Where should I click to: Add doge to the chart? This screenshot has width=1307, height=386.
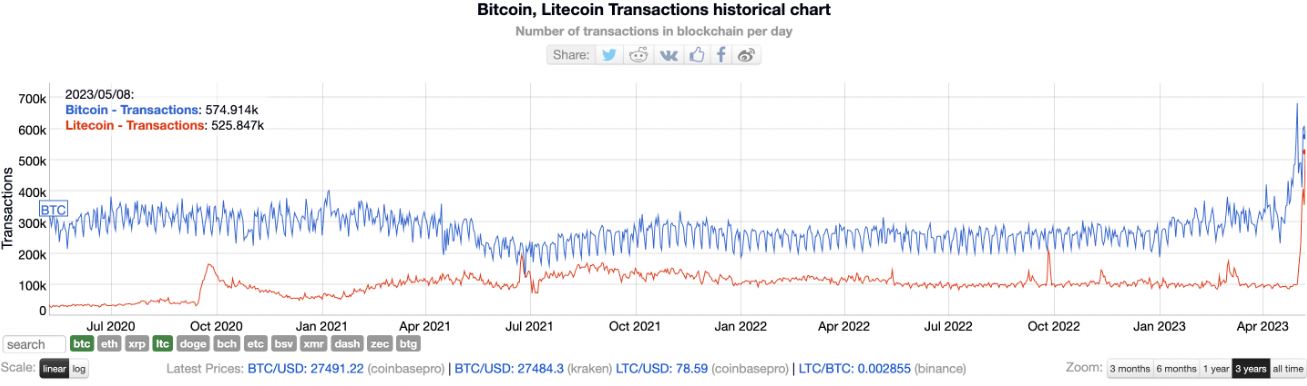click(x=194, y=343)
